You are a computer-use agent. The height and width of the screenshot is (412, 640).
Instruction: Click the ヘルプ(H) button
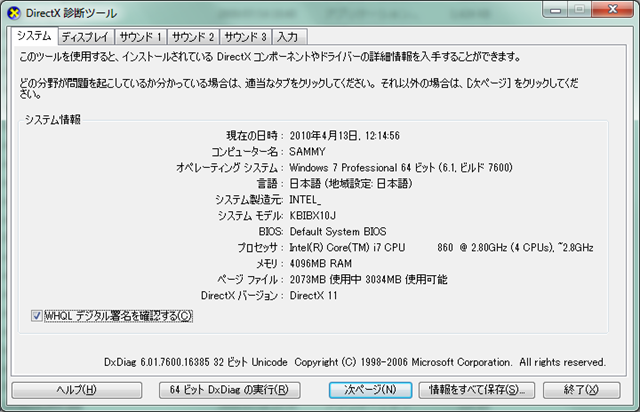[x=77, y=390]
